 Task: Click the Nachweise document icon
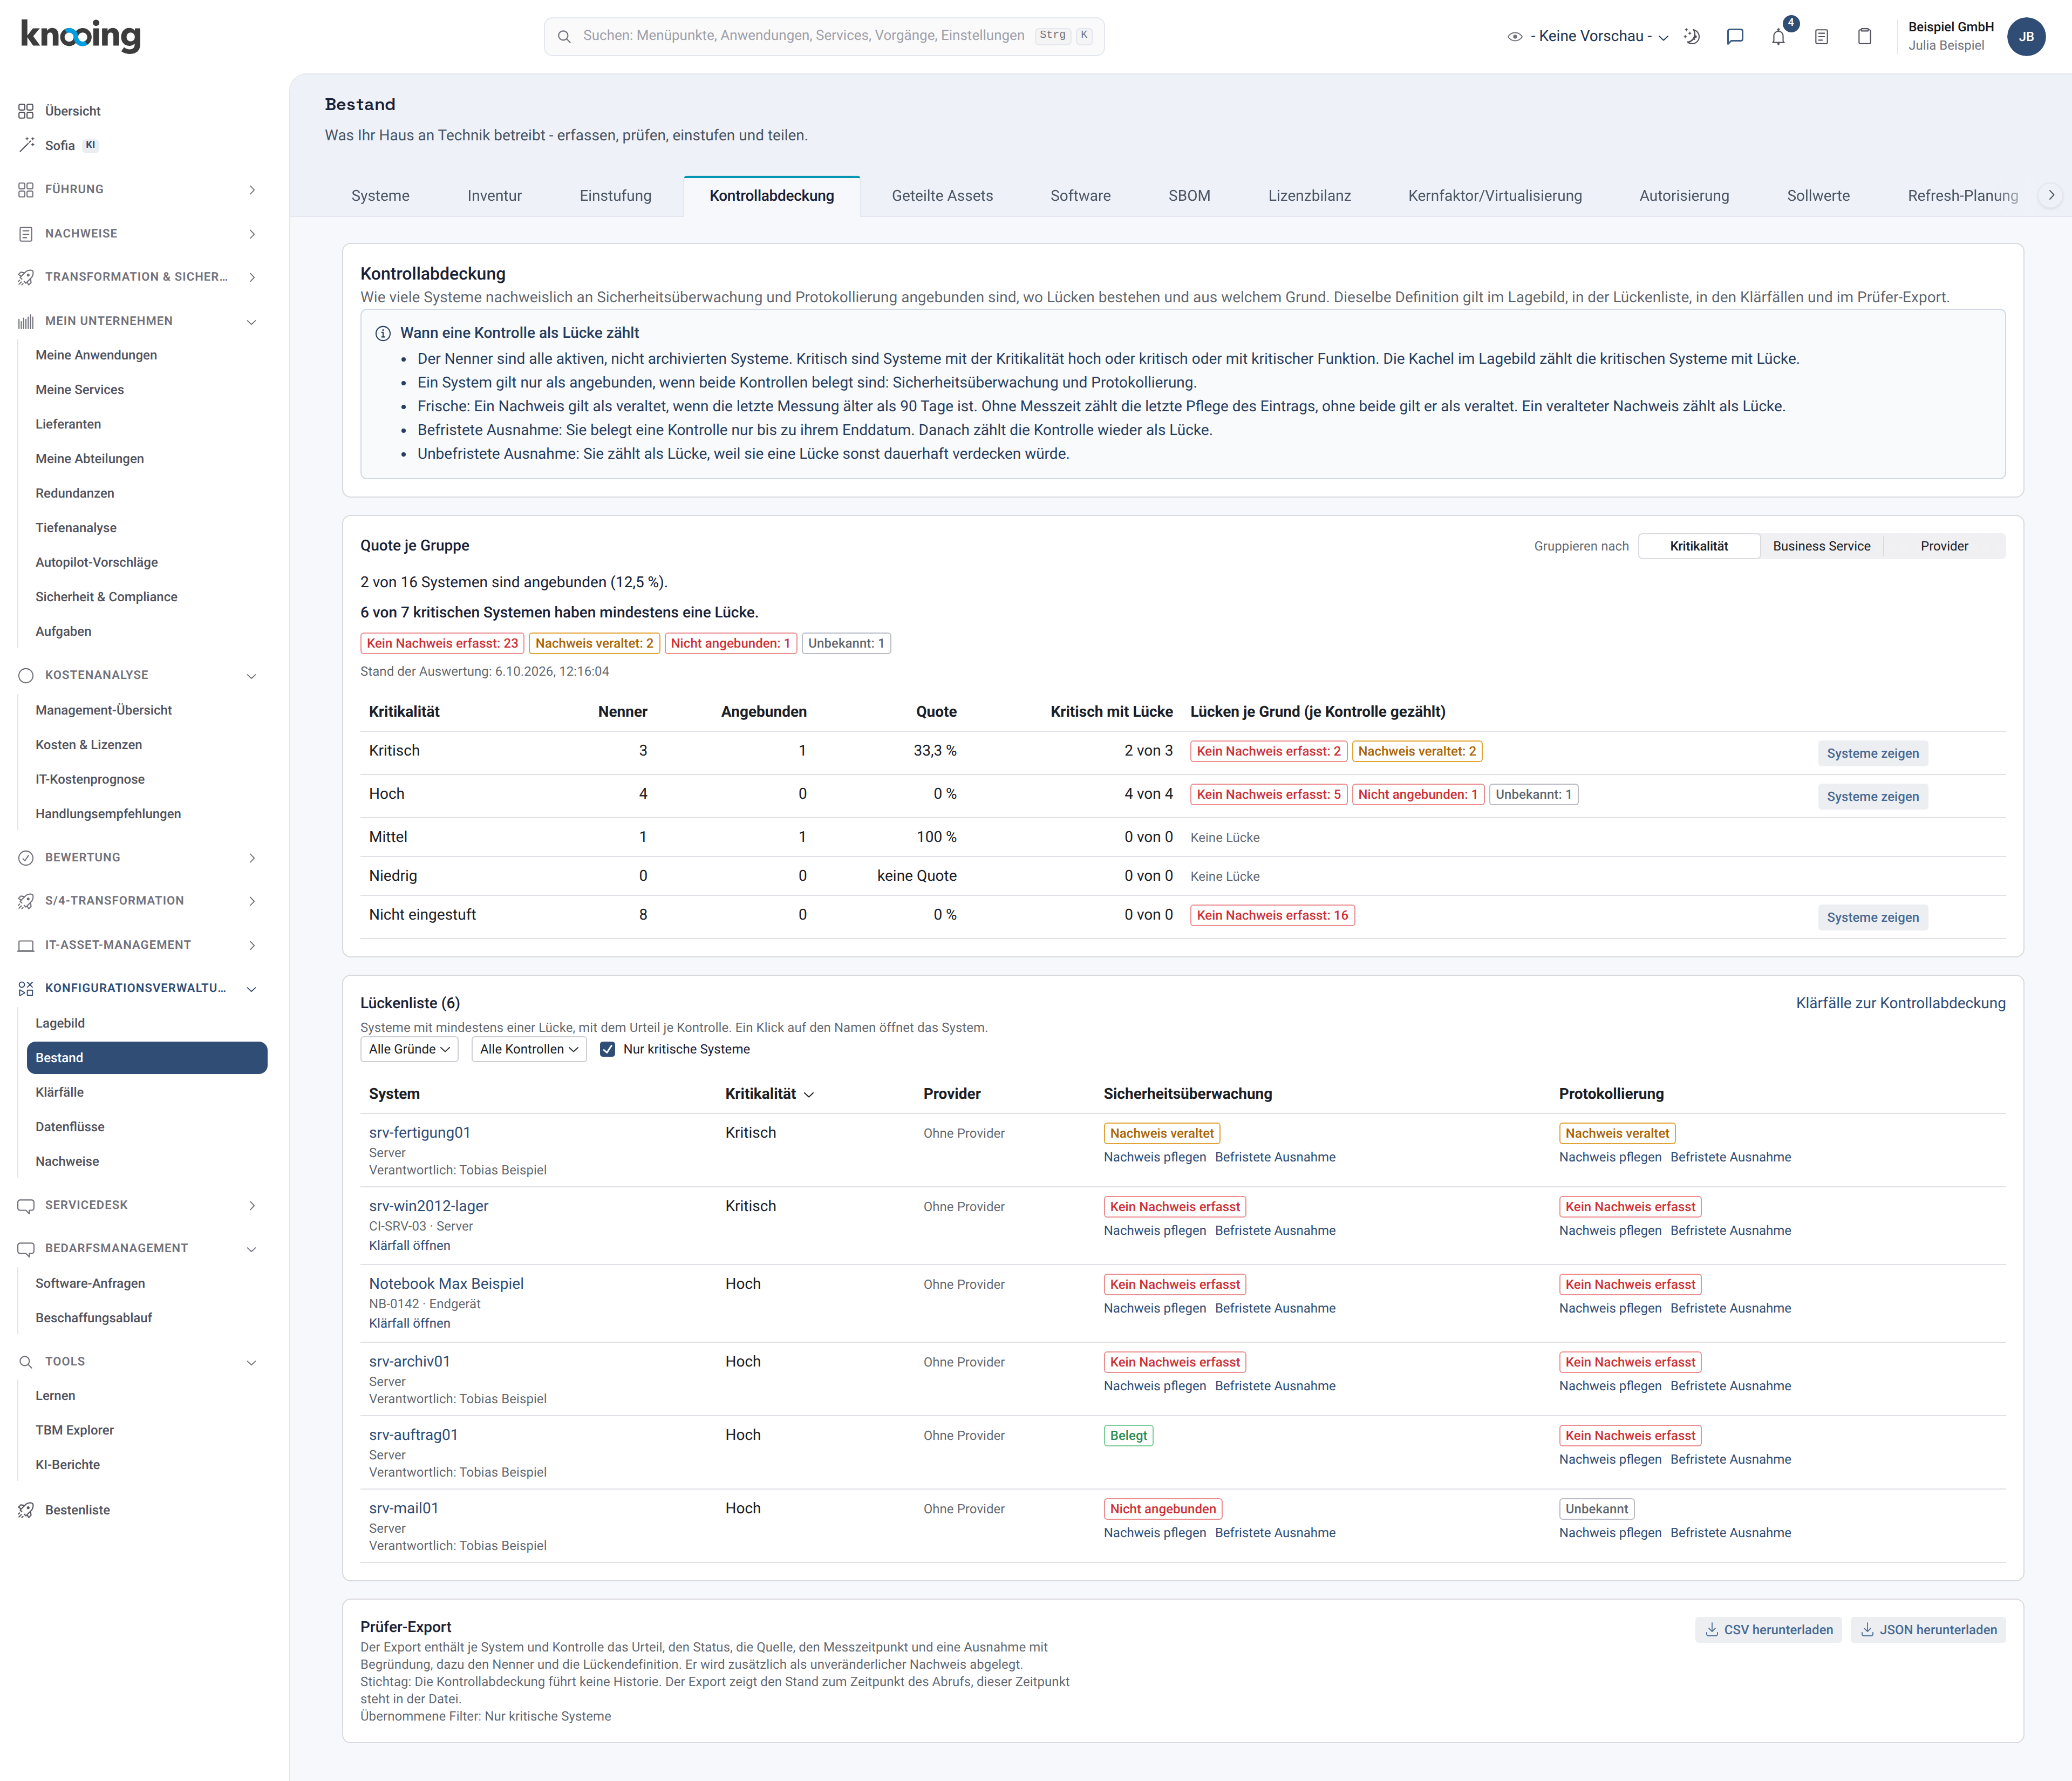tap(26, 234)
